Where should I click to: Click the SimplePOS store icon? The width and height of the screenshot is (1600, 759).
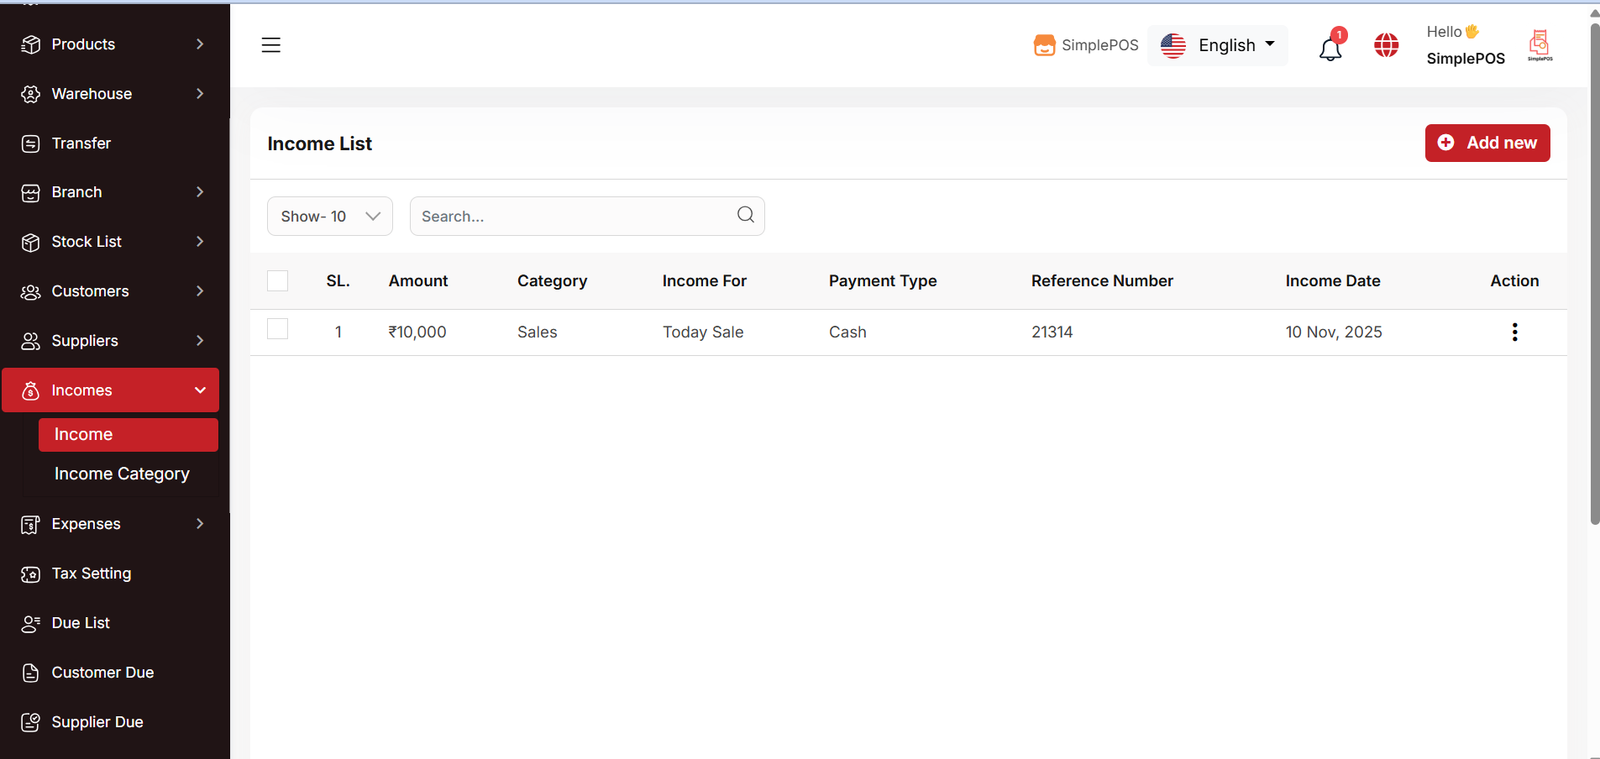[x=1044, y=45]
